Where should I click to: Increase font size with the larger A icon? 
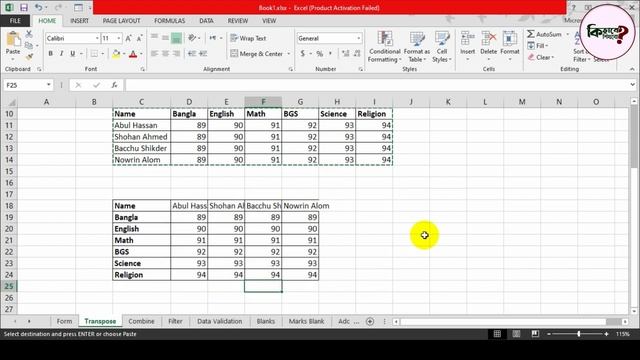point(129,38)
